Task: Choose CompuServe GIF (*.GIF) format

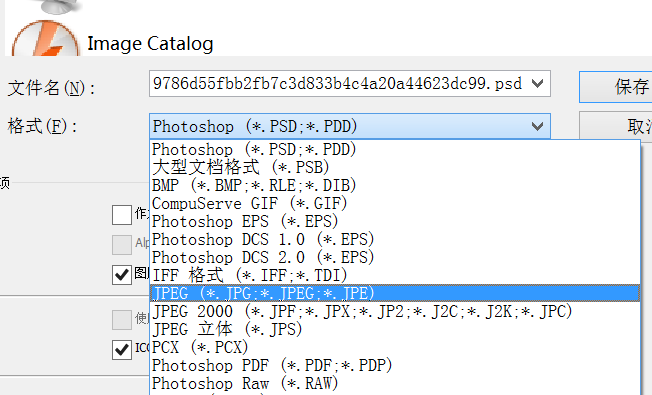Action: [395, 203]
